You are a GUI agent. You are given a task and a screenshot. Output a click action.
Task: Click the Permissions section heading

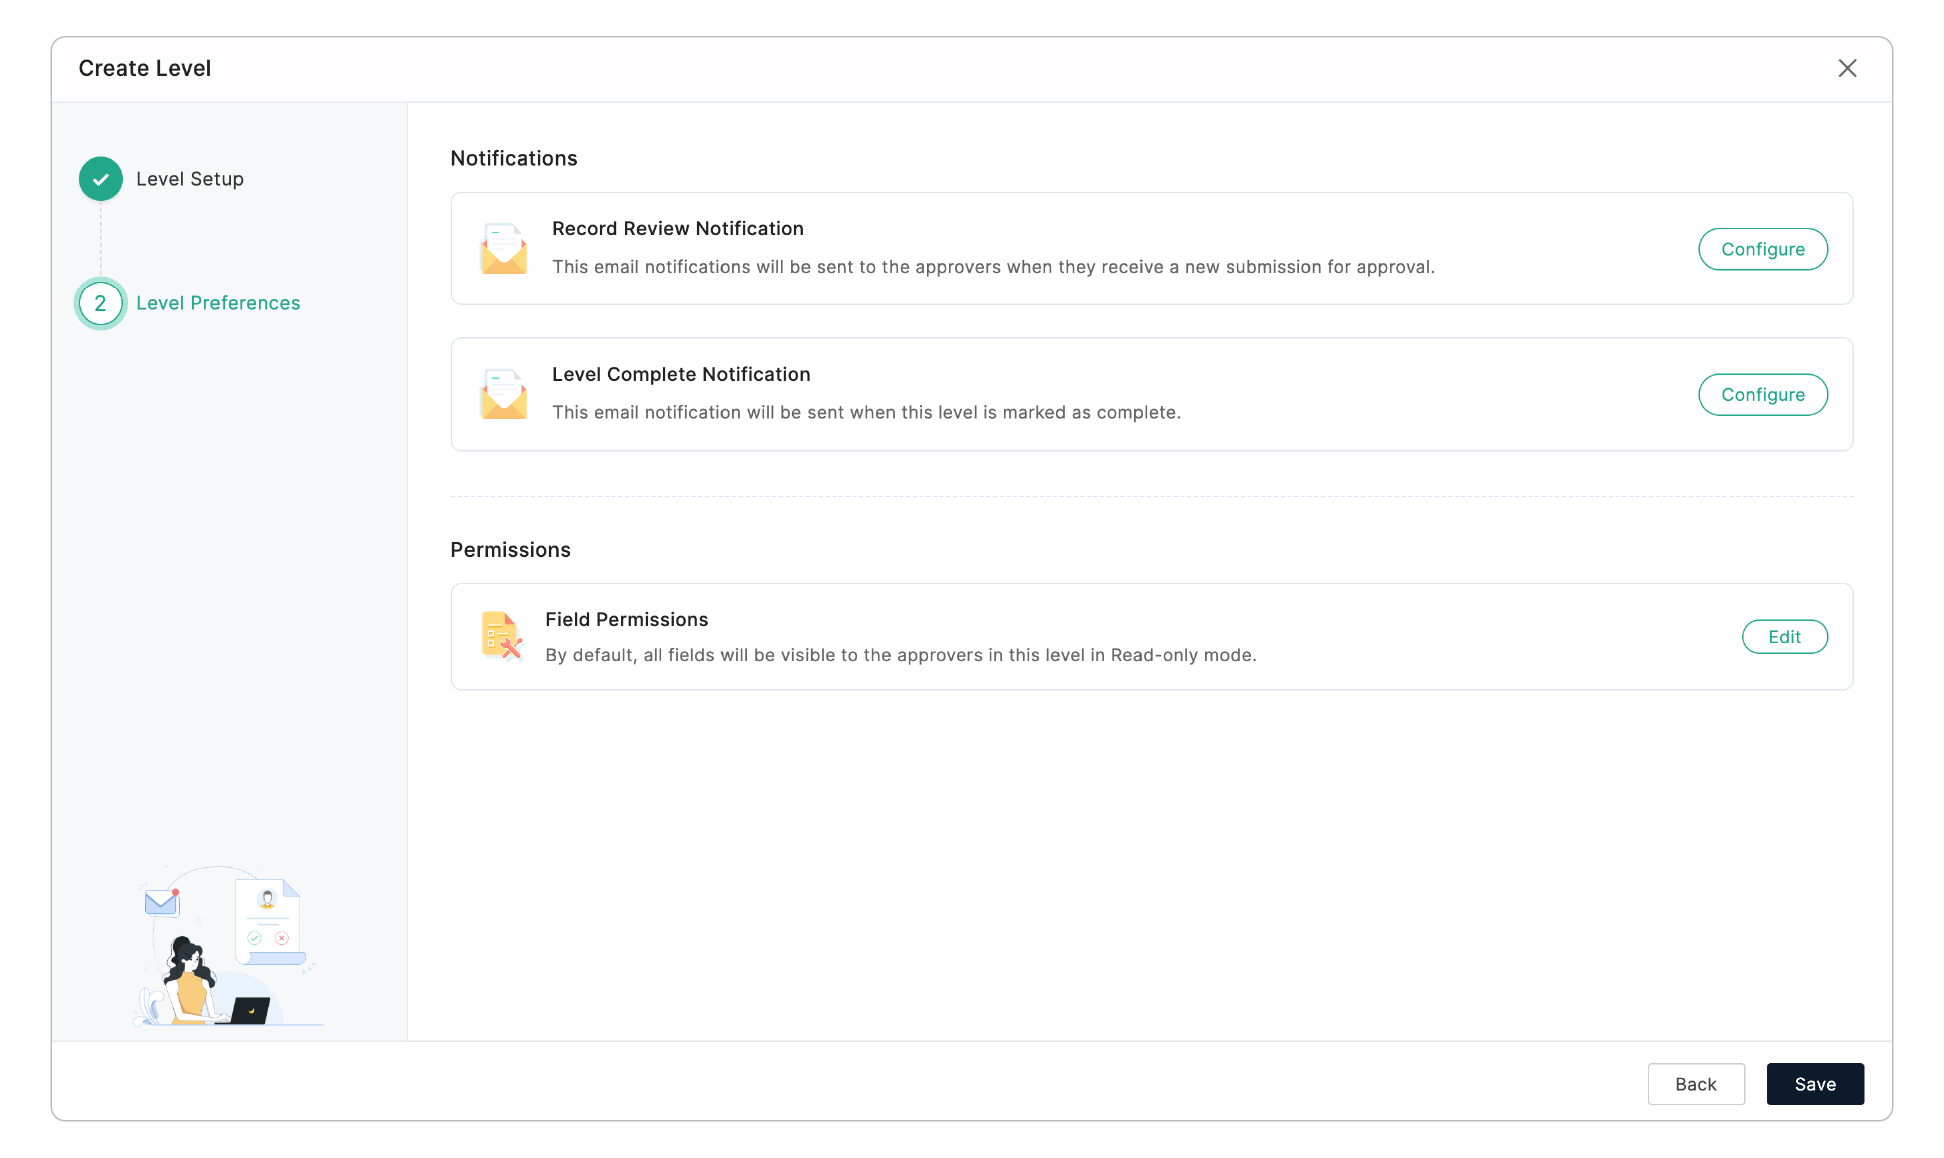tap(510, 550)
